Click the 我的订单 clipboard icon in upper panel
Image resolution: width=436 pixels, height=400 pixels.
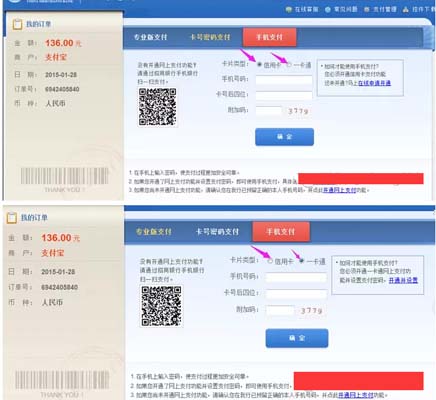tap(17, 24)
